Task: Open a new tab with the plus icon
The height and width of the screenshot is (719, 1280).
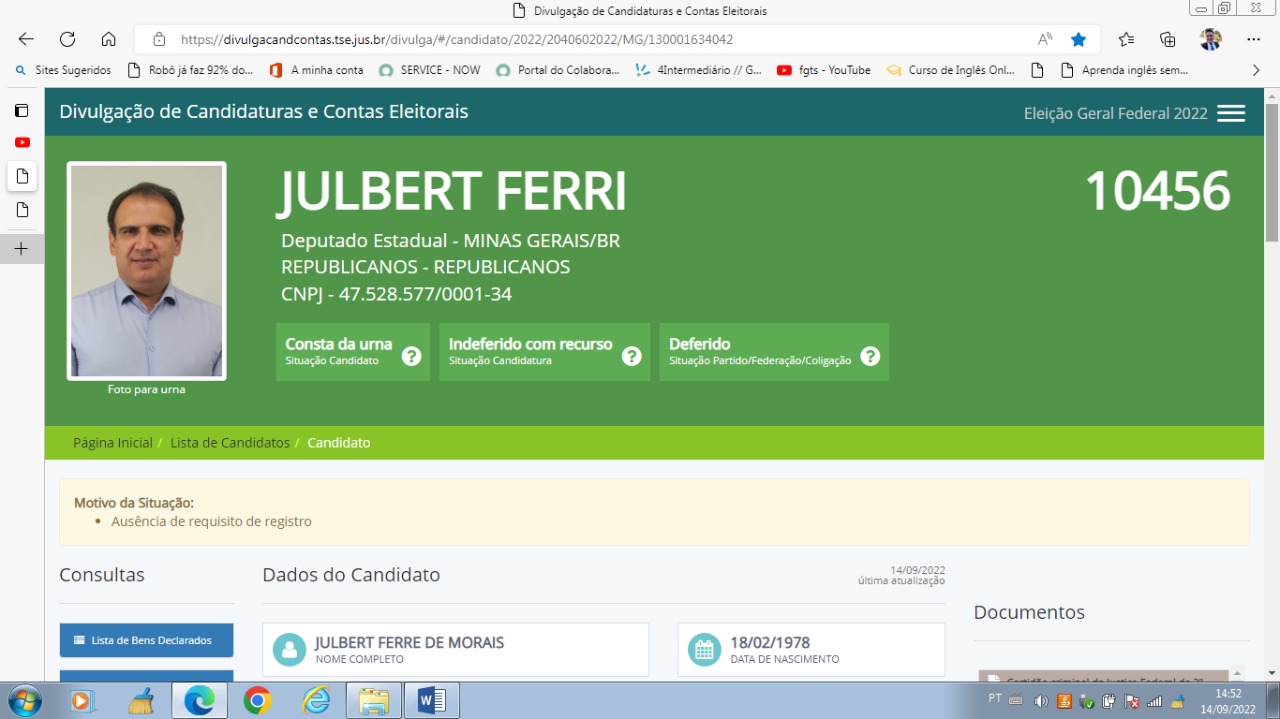Action: (x=22, y=248)
